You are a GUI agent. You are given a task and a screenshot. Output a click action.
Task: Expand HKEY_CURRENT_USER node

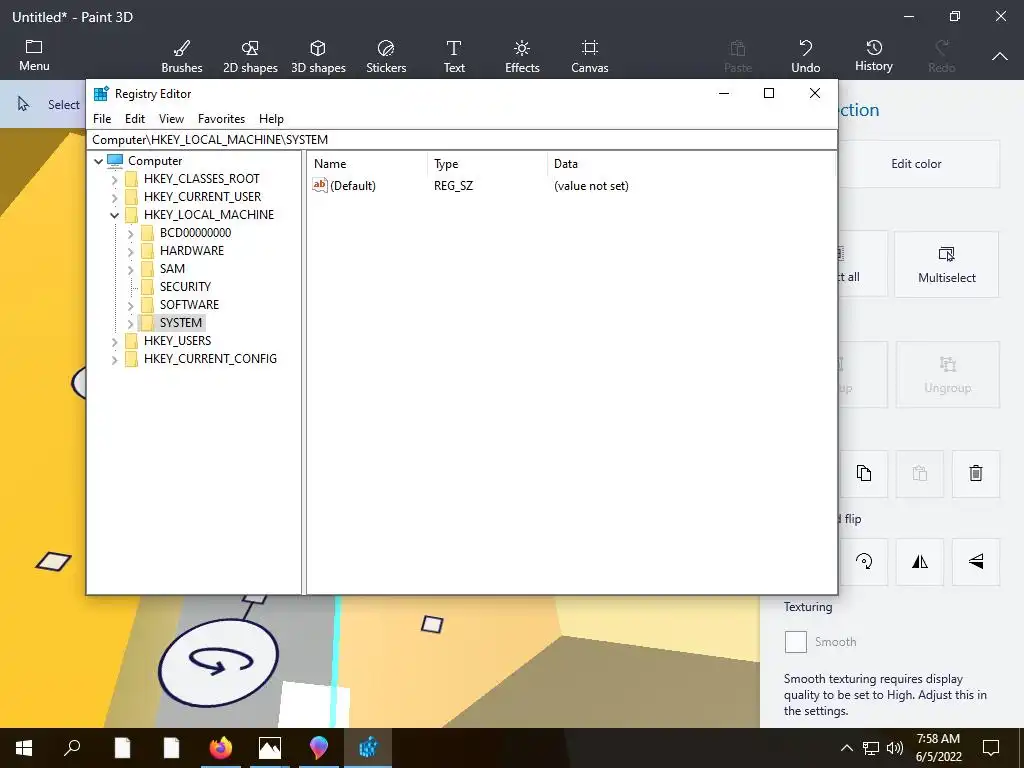coord(115,197)
